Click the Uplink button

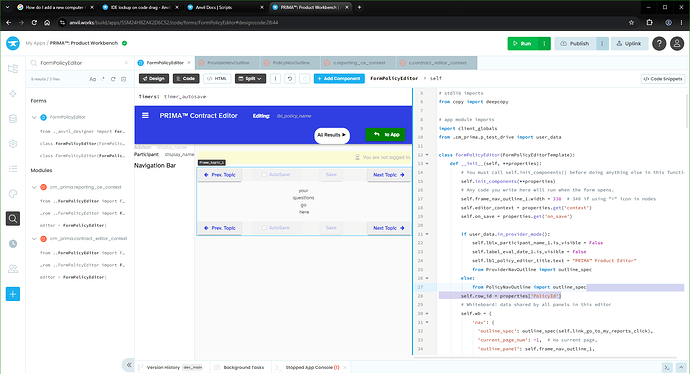(x=629, y=44)
